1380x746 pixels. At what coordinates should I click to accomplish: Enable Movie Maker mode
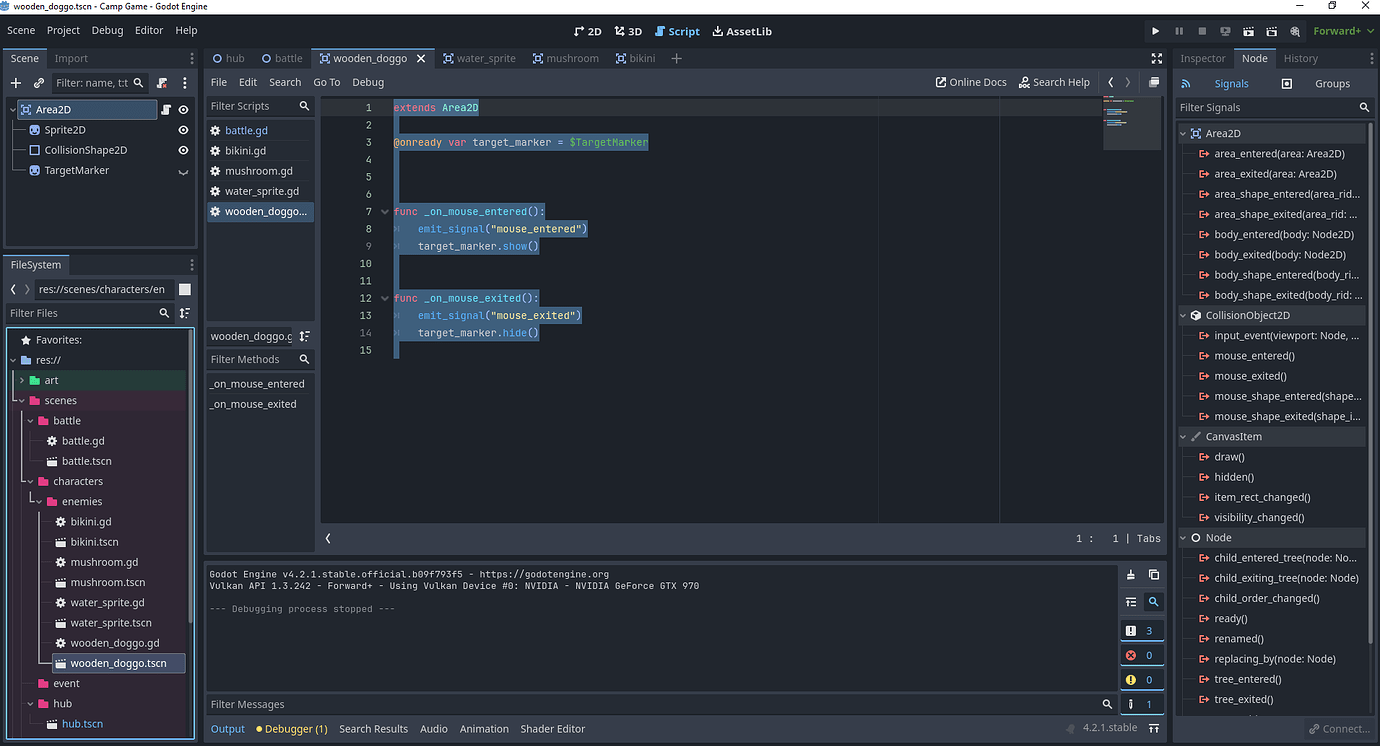coord(1294,31)
